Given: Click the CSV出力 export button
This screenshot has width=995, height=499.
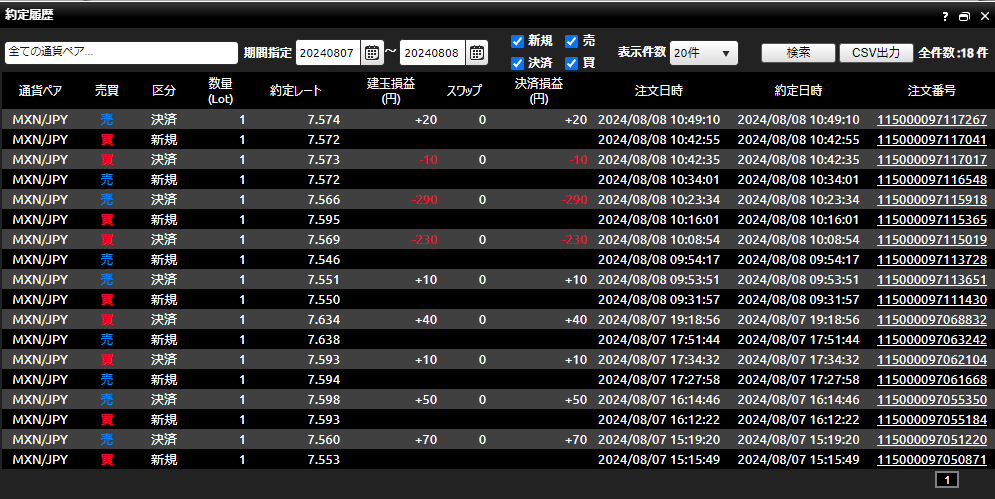Looking at the screenshot, I should click(876, 53).
